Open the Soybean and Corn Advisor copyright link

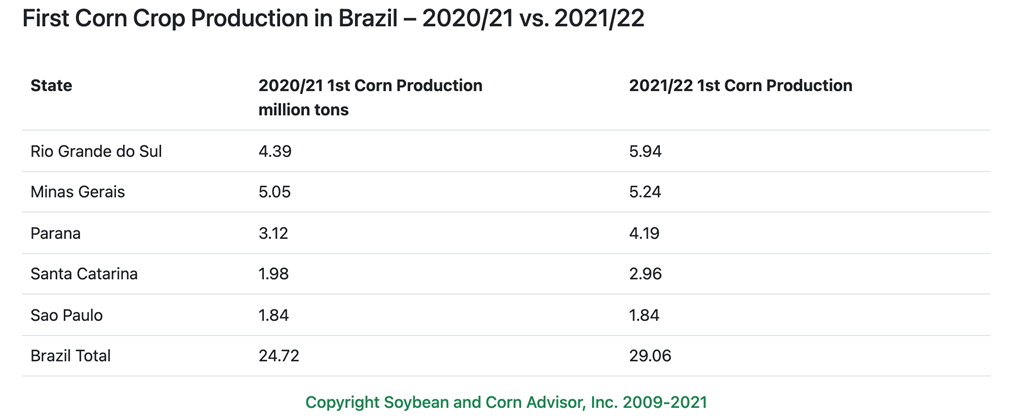click(506, 402)
